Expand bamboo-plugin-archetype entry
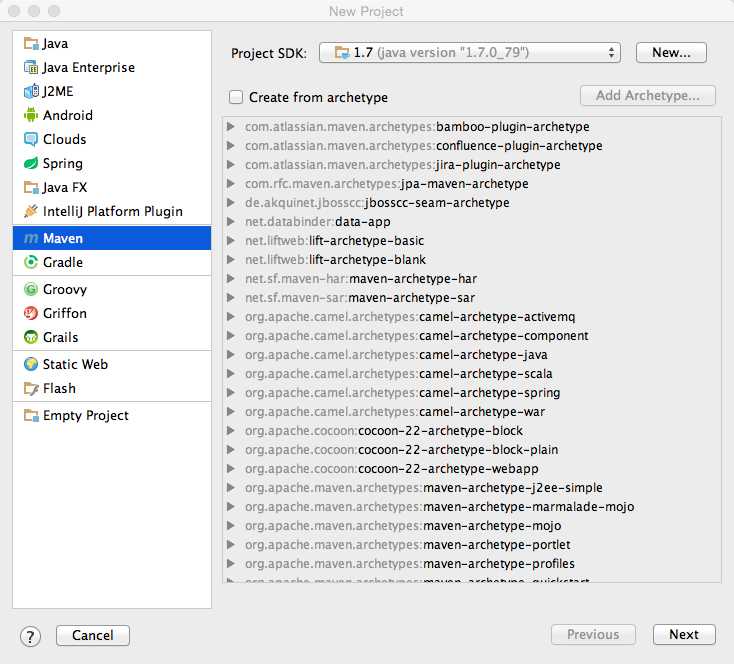This screenshot has height=664, width=734. tap(230, 126)
